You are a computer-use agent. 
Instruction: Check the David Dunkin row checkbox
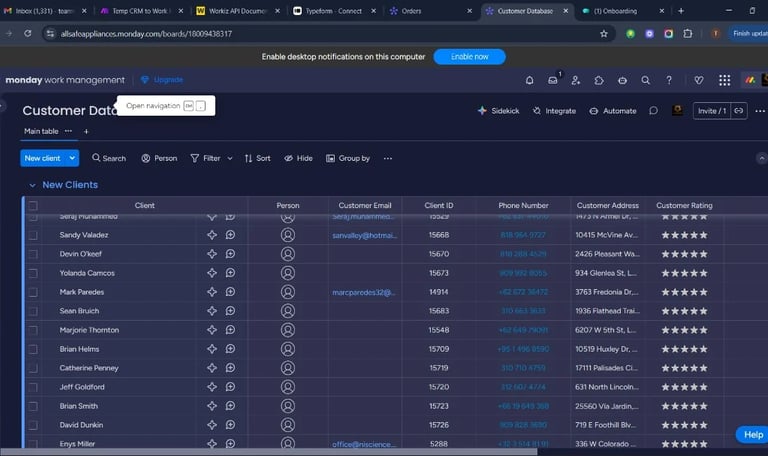click(x=33, y=425)
